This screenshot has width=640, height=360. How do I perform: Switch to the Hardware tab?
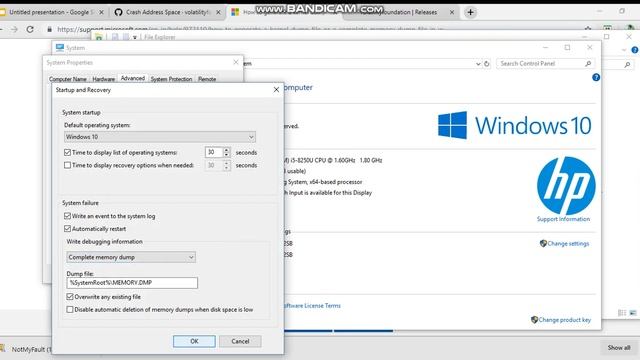(103, 79)
